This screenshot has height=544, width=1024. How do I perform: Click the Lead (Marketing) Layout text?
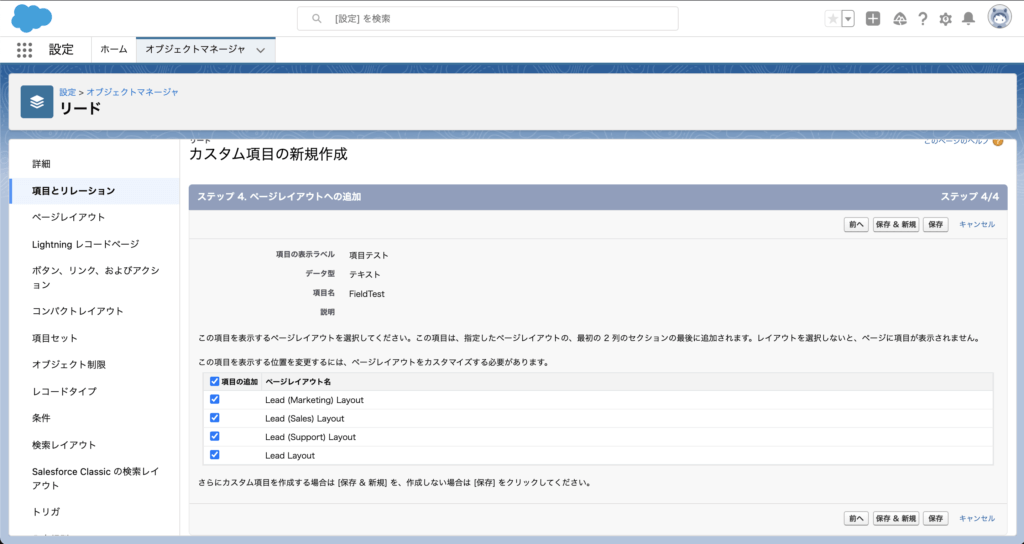pos(314,400)
